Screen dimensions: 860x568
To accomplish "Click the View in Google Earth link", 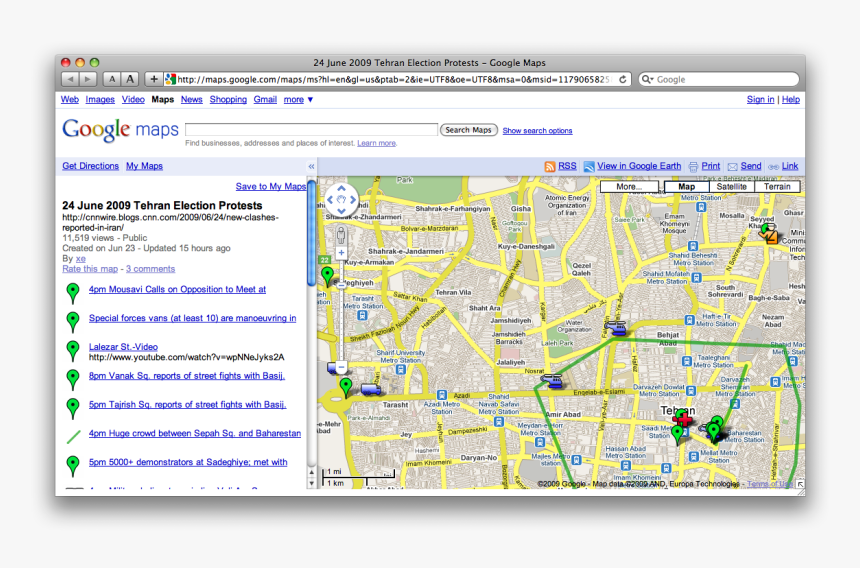I will click(x=638, y=166).
